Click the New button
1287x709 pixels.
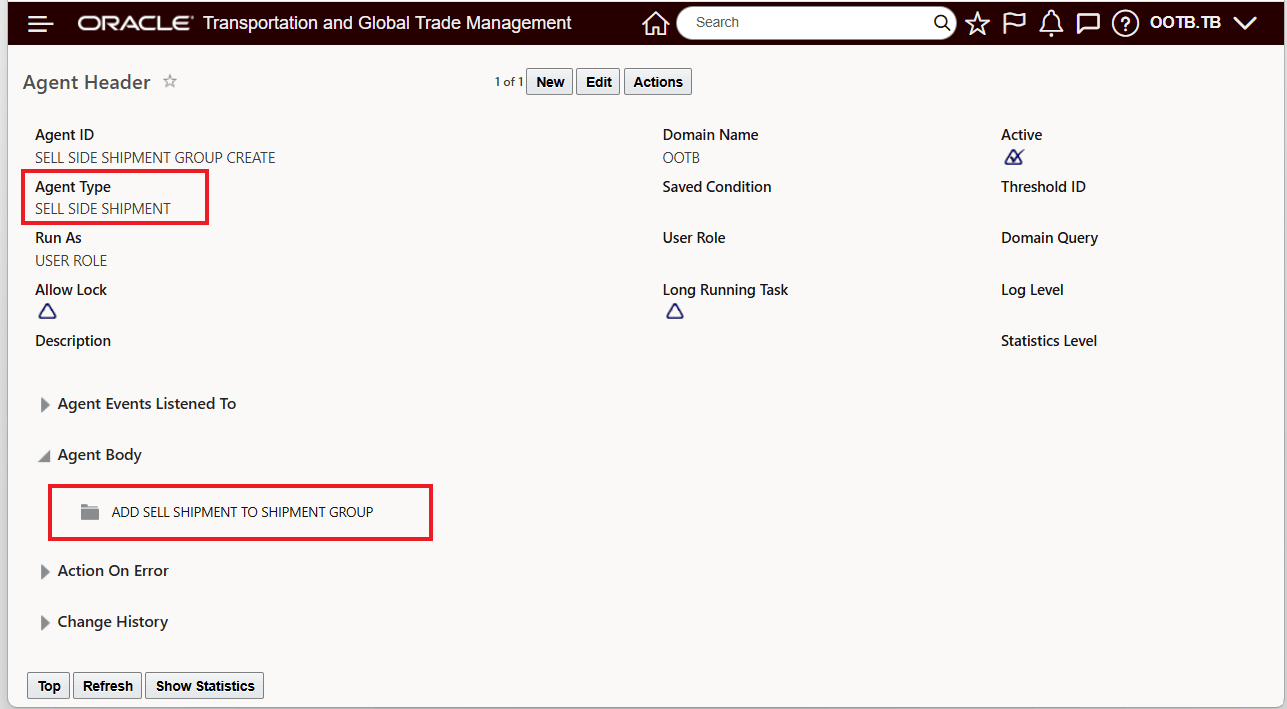tap(549, 81)
